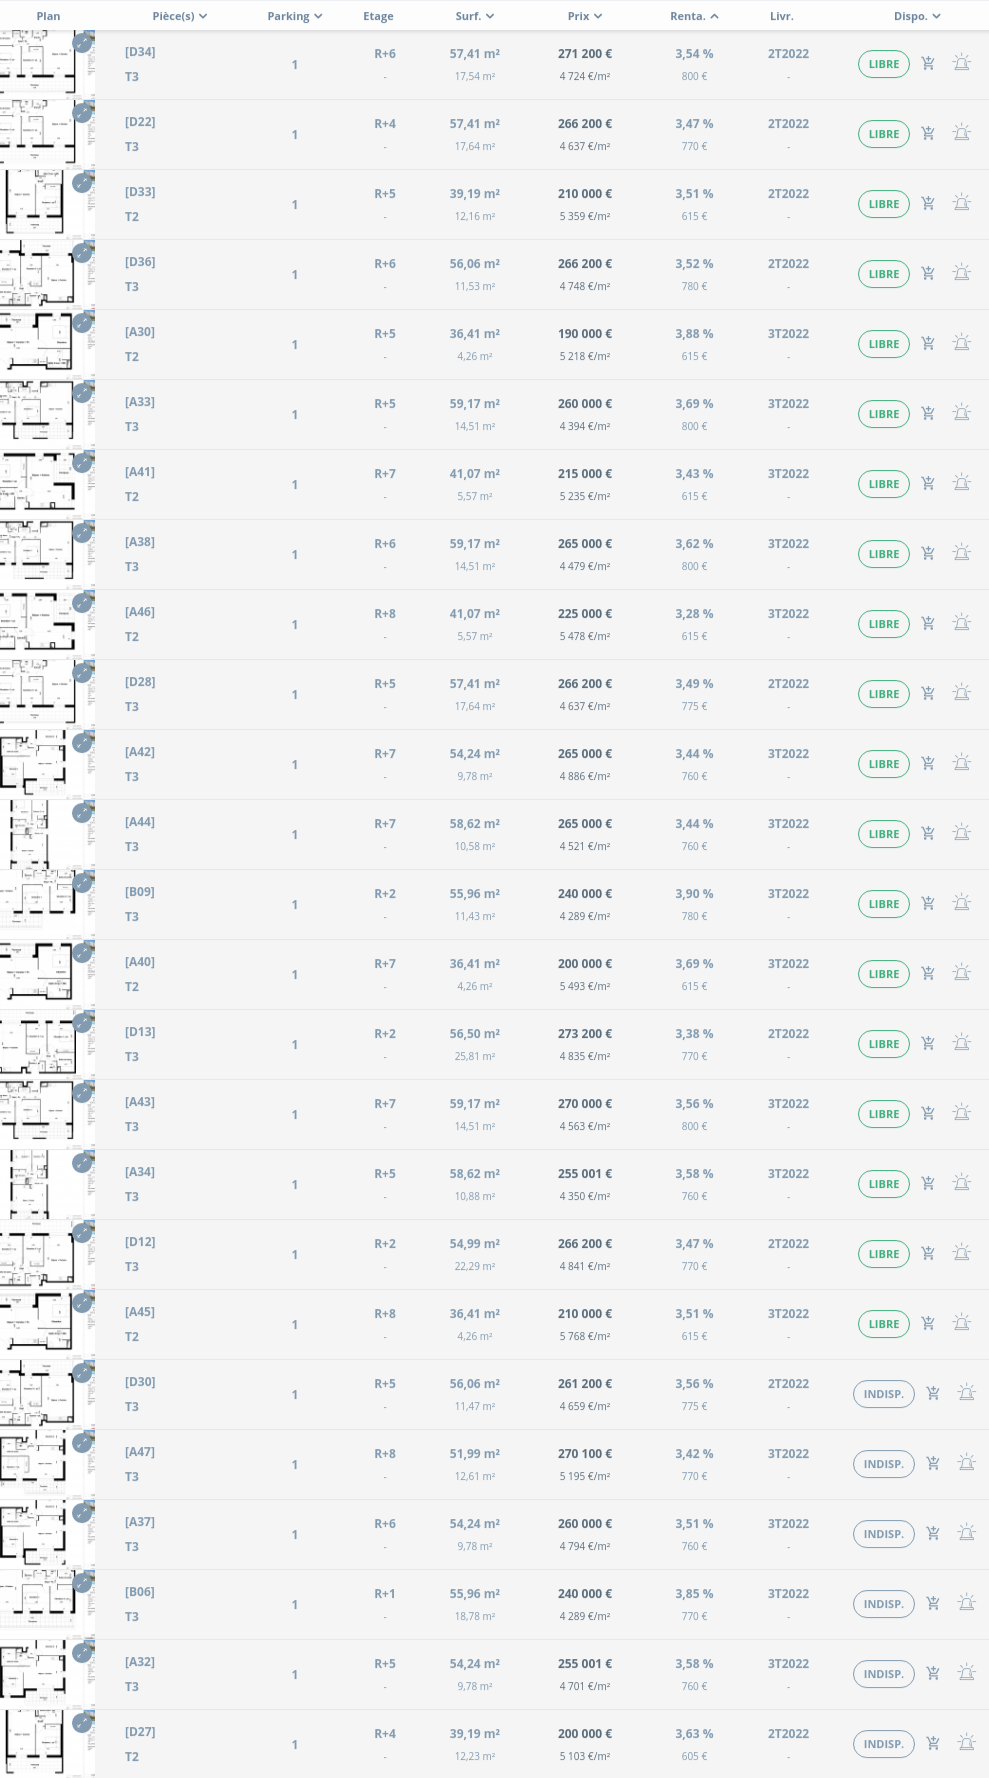The height and width of the screenshot is (1778, 989).
Task: Open the Pièce(s) column dropdown
Action: pyautogui.click(x=180, y=16)
